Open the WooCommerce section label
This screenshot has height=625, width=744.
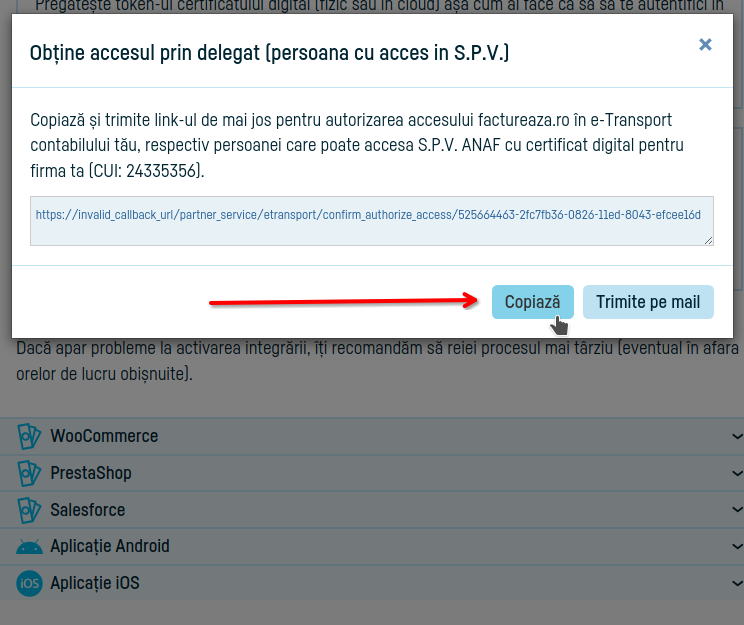[x=104, y=436]
